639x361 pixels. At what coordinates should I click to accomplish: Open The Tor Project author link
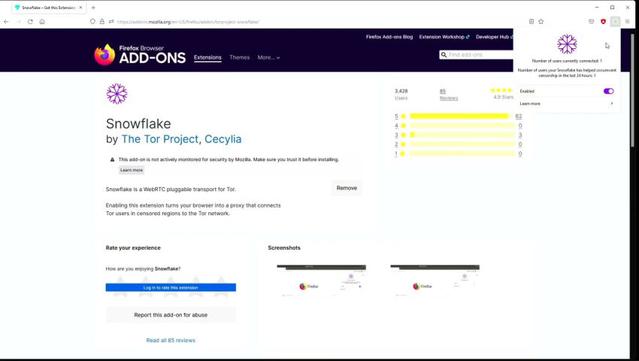pos(160,139)
